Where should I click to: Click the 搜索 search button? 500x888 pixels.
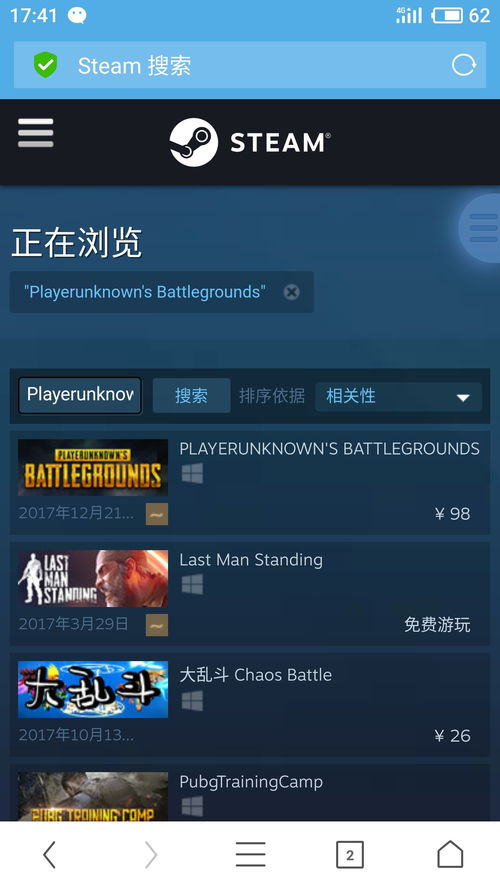[191, 395]
